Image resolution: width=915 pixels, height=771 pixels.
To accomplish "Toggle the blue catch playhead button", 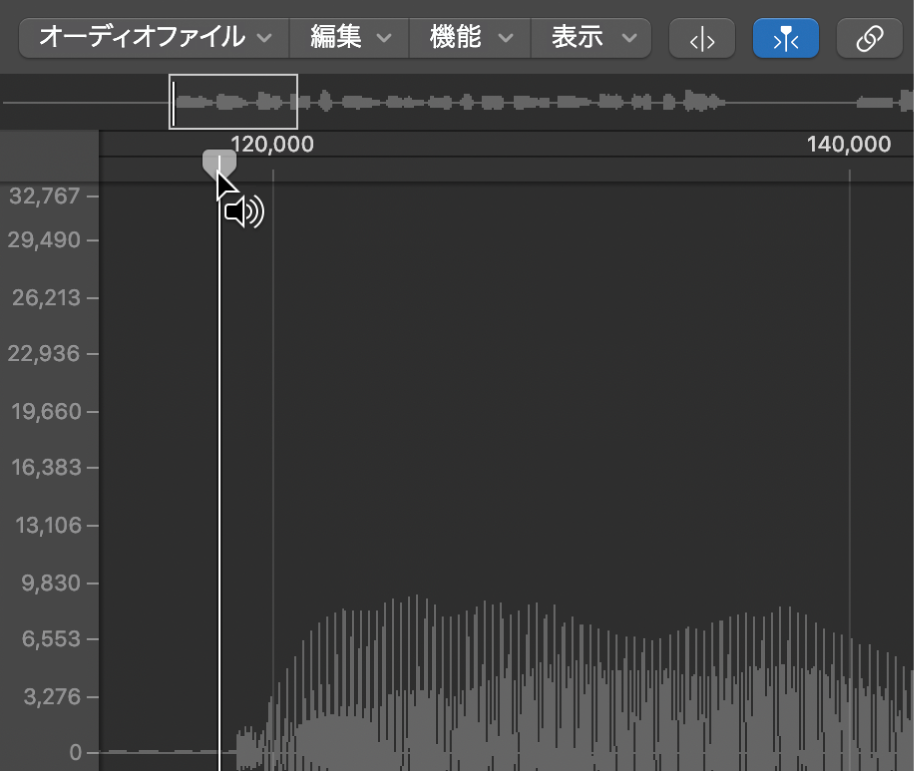I will click(x=785, y=38).
